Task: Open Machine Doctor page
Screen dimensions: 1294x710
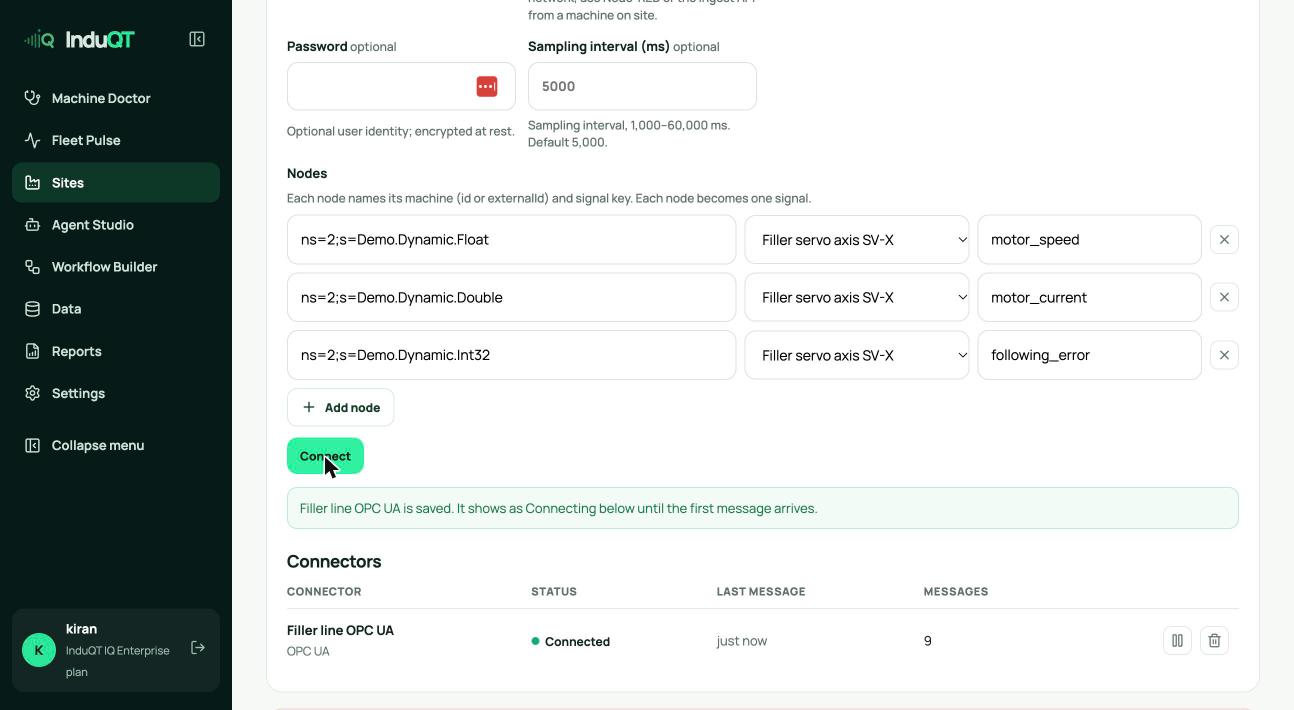Action: 116,98
